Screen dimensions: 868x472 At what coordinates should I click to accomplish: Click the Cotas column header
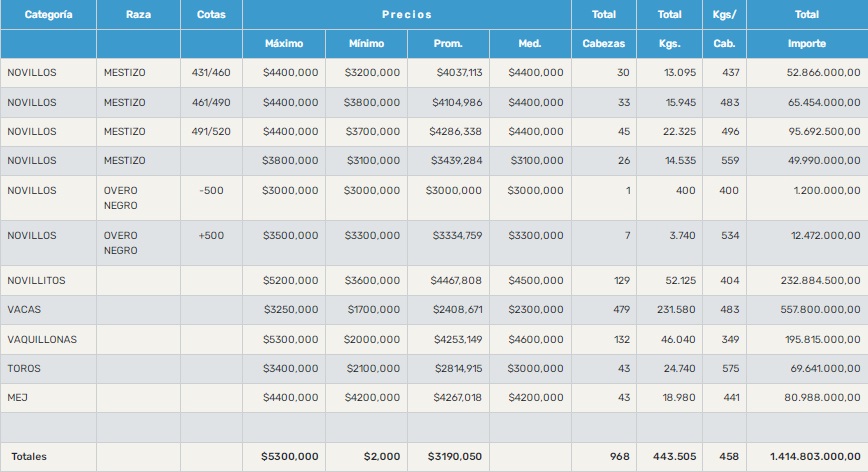[211, 15]
